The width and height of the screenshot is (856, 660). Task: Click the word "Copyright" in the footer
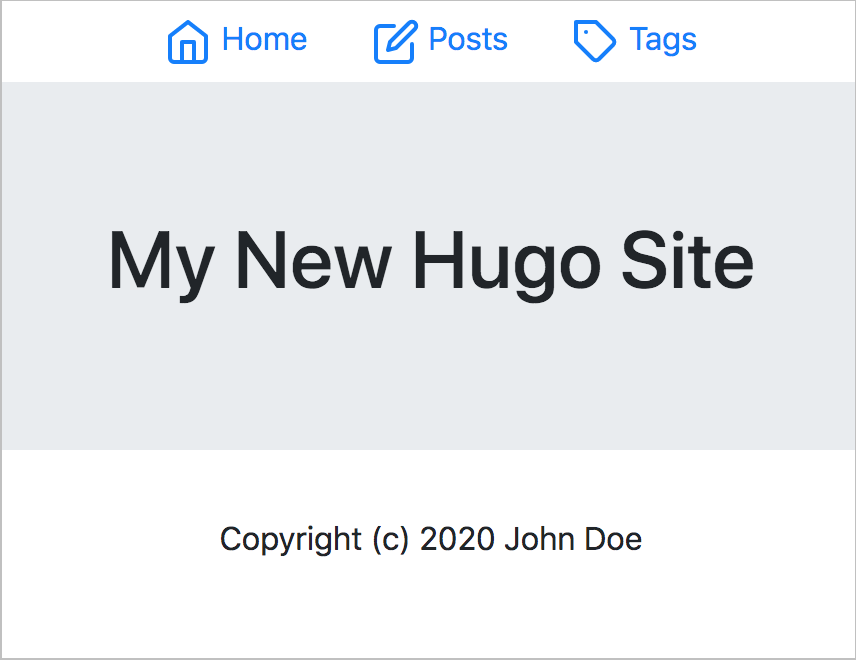(x=290, y=540)
